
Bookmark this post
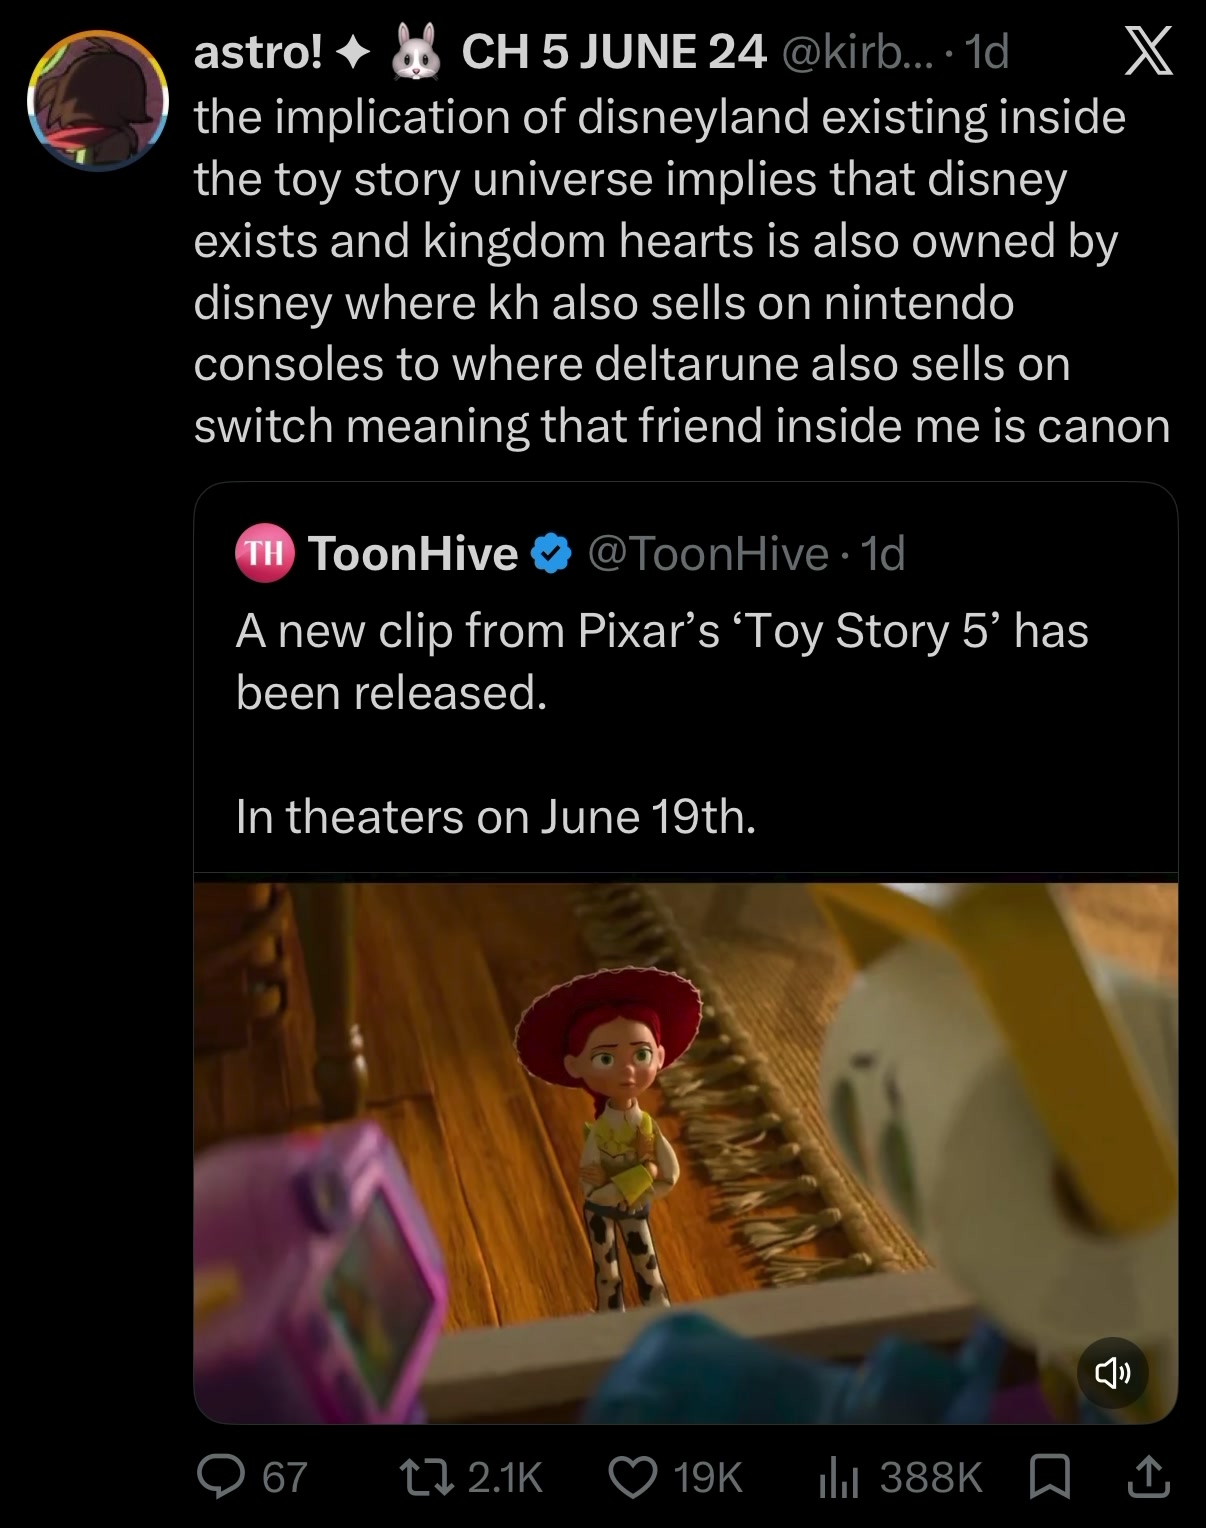(x=1050, y=1477)
